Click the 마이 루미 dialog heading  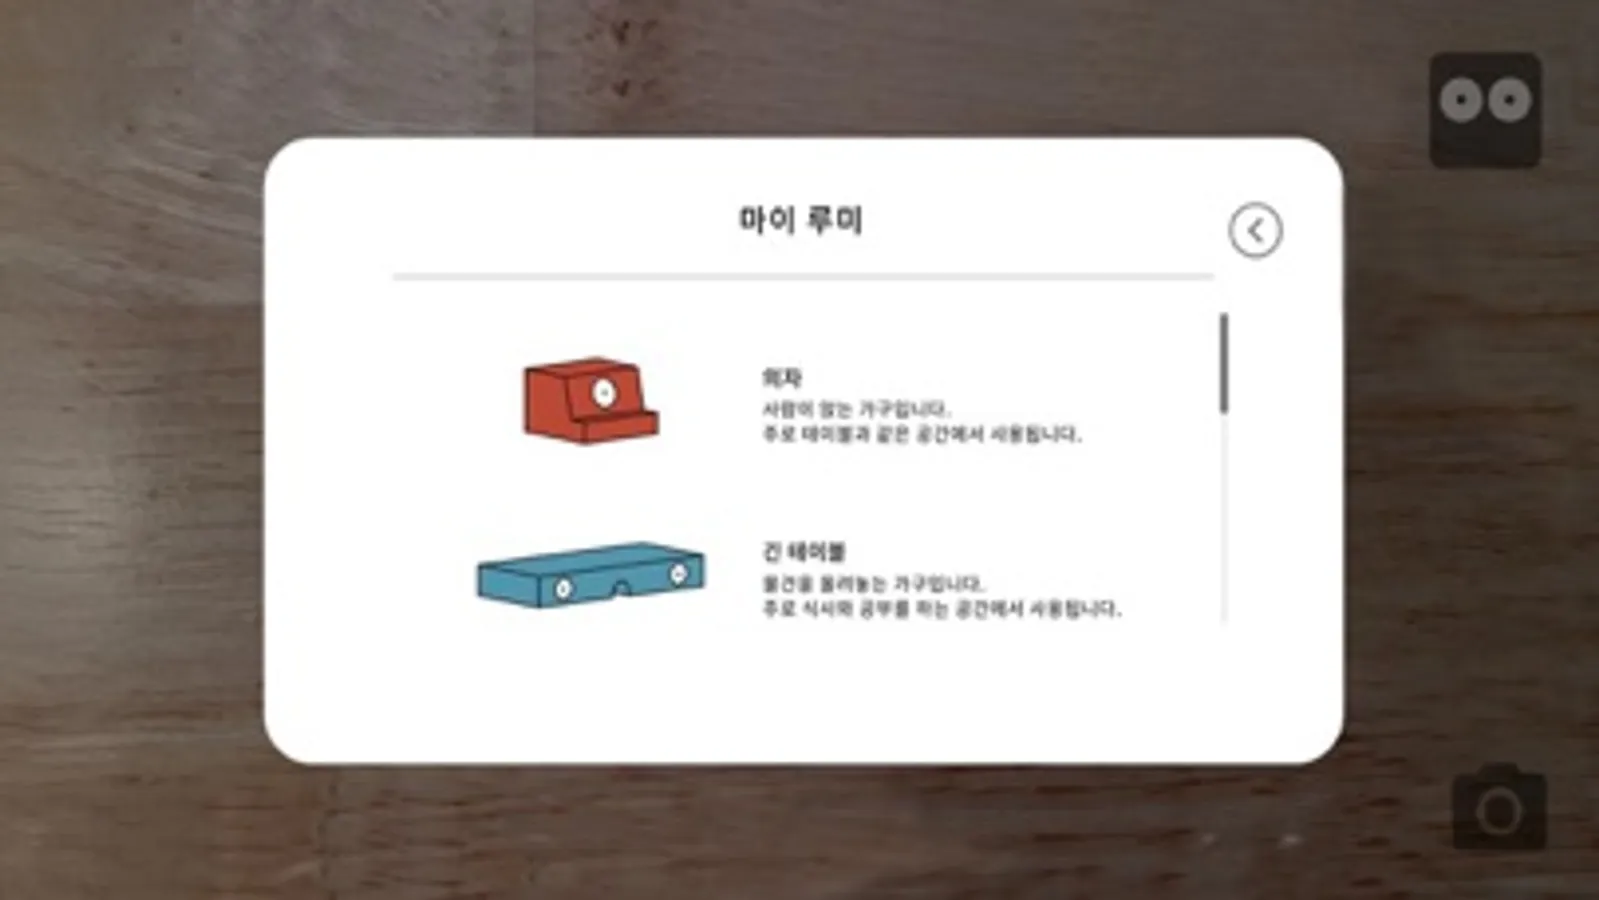[x=800, y=219]
